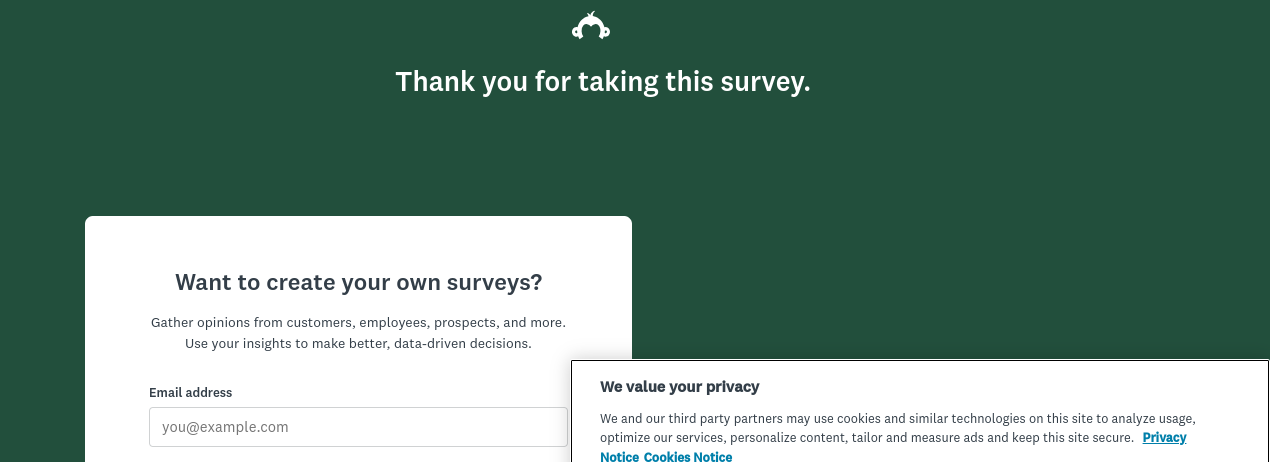Click the 'Want to create your own surveys?' heading
1270x462 pixels.
click(359, 282)
